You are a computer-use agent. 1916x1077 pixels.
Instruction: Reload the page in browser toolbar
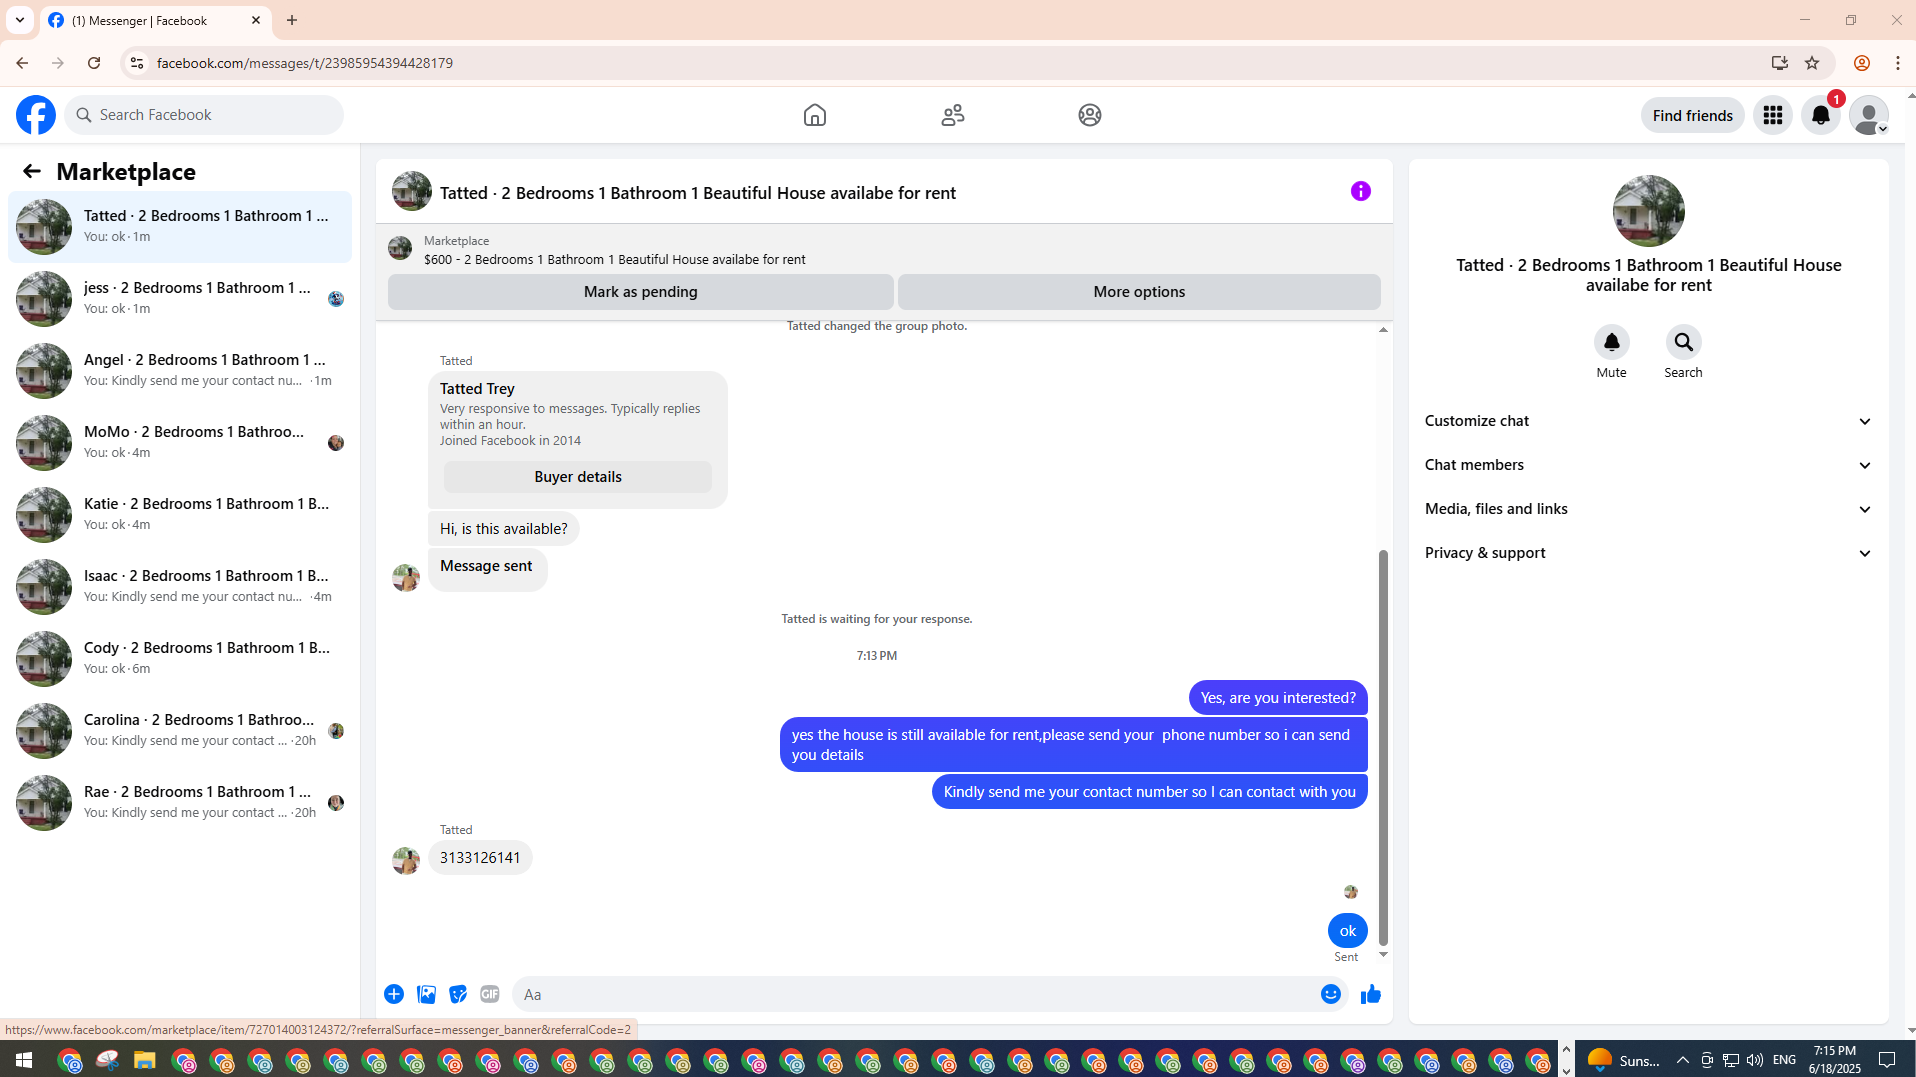click(94, 63)
